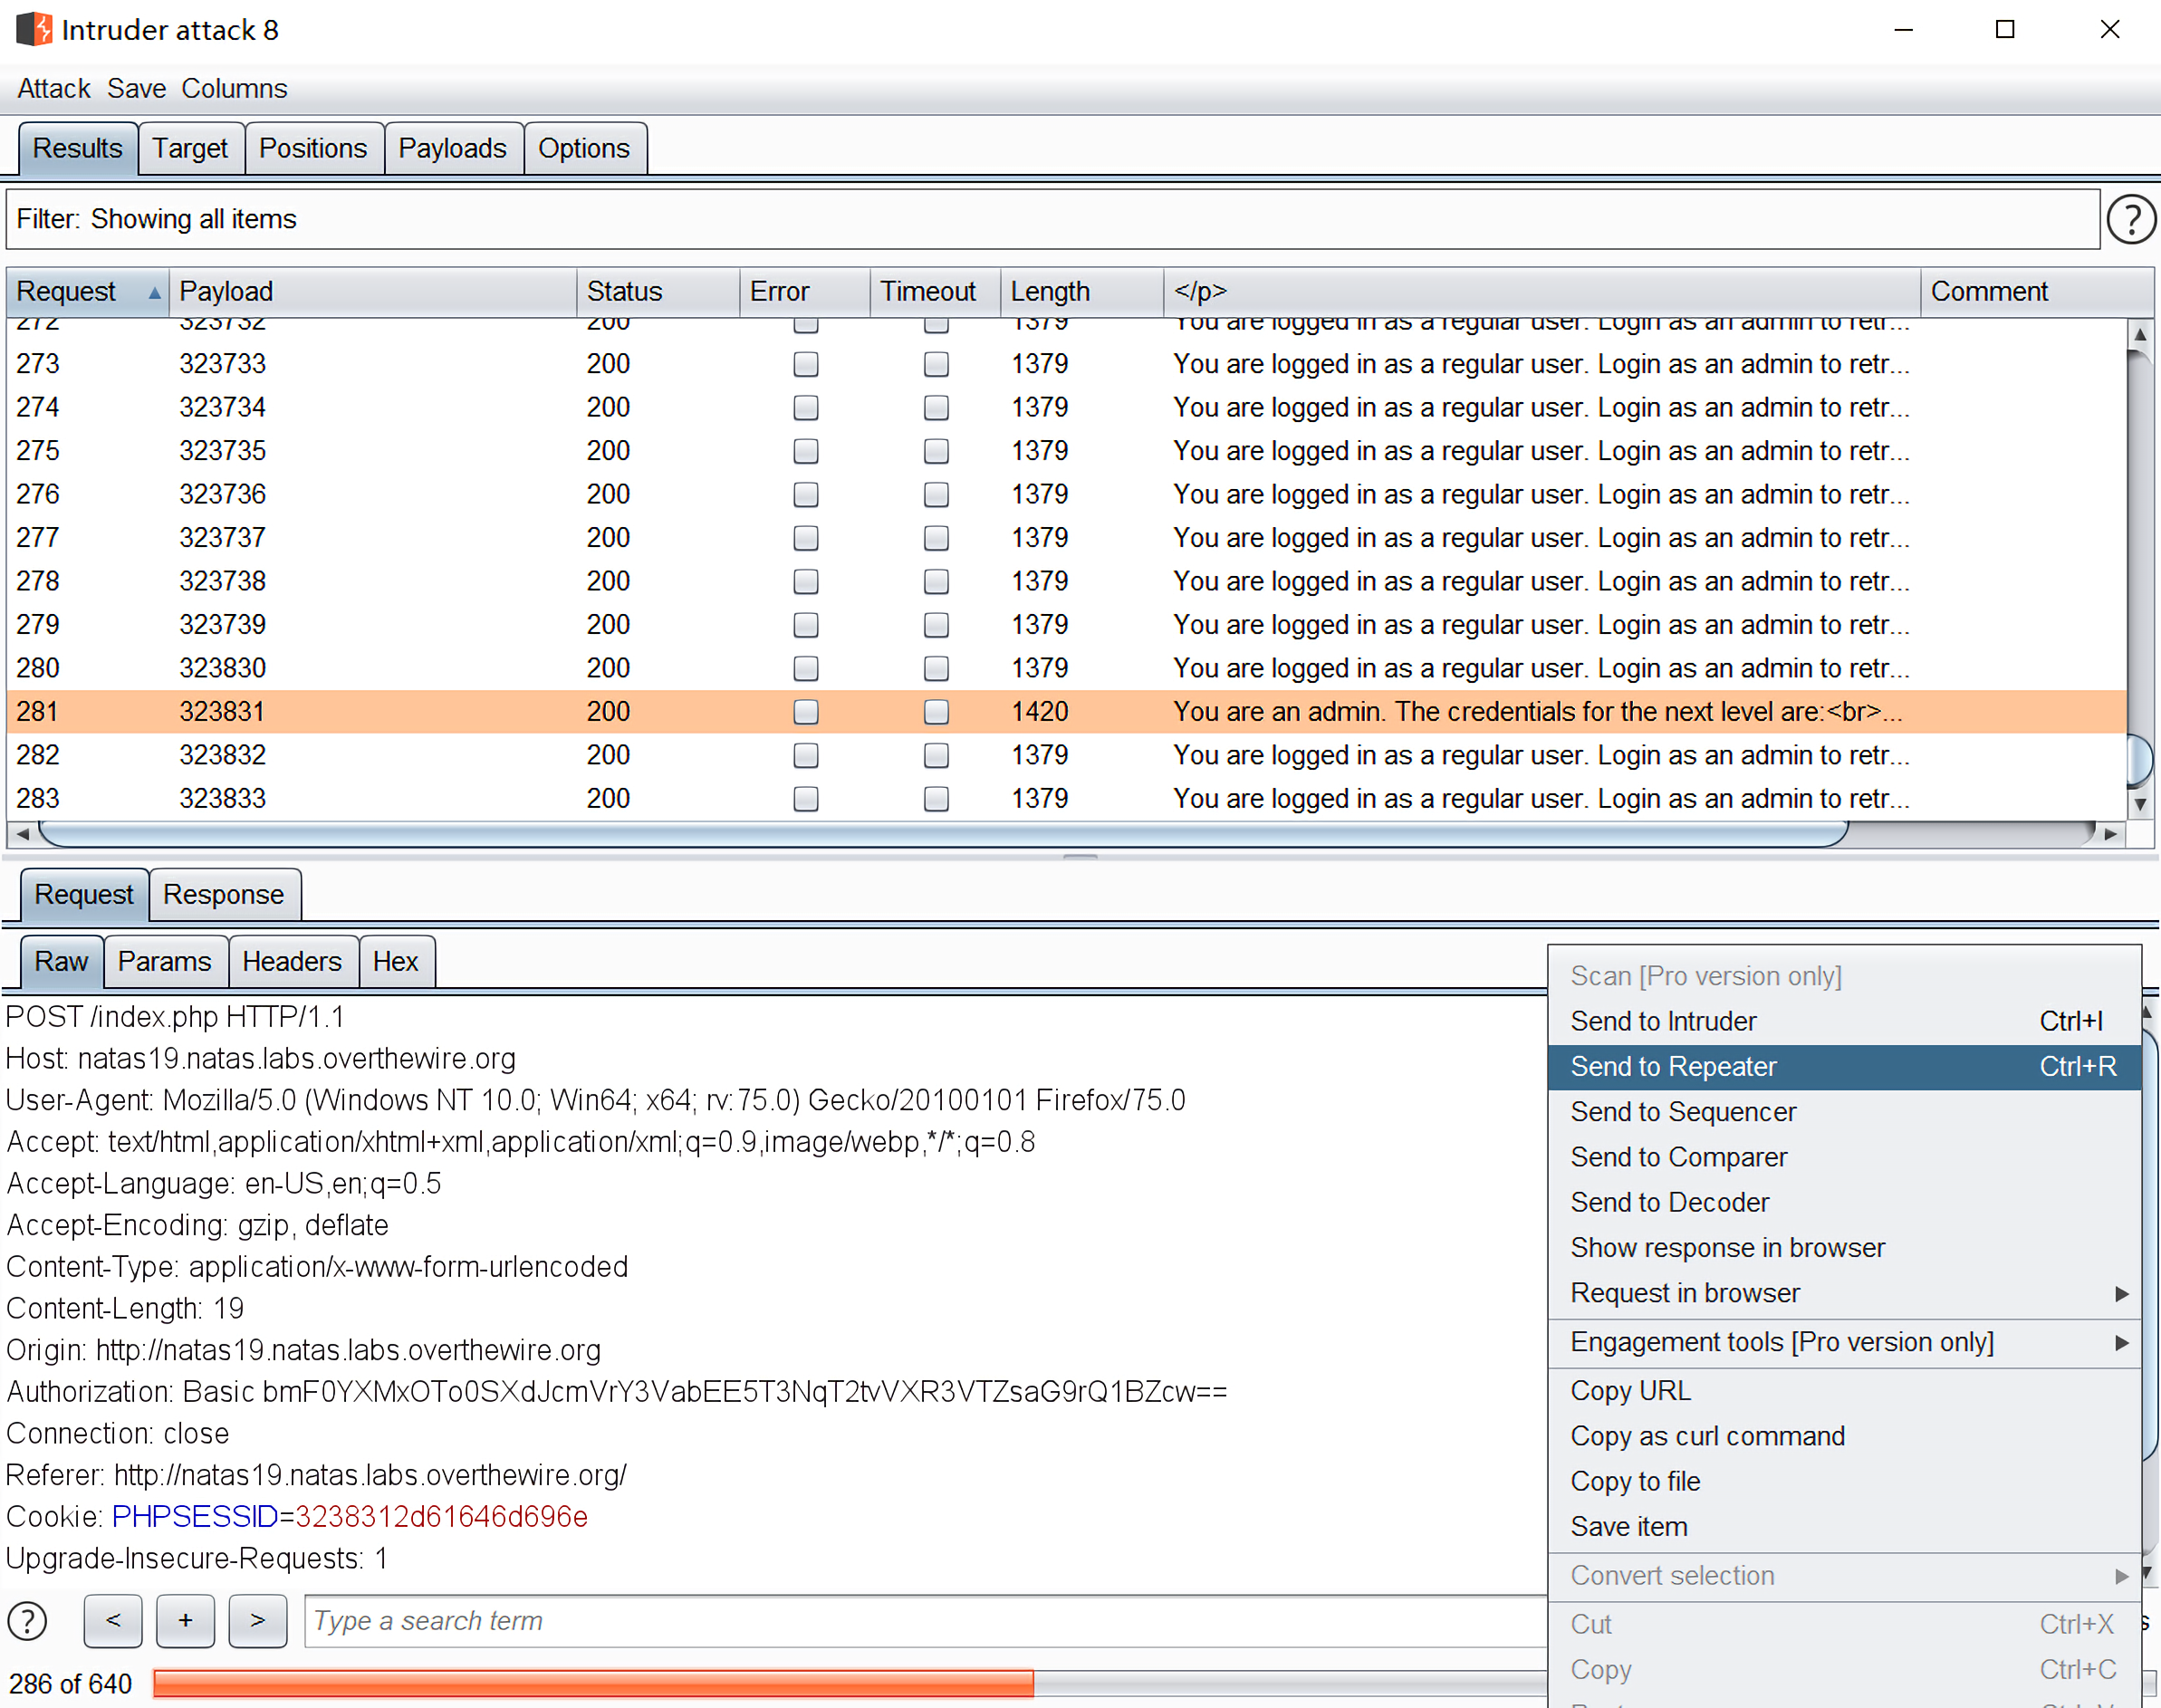Choose Send to Comparer

(x=1844, y=1157)
